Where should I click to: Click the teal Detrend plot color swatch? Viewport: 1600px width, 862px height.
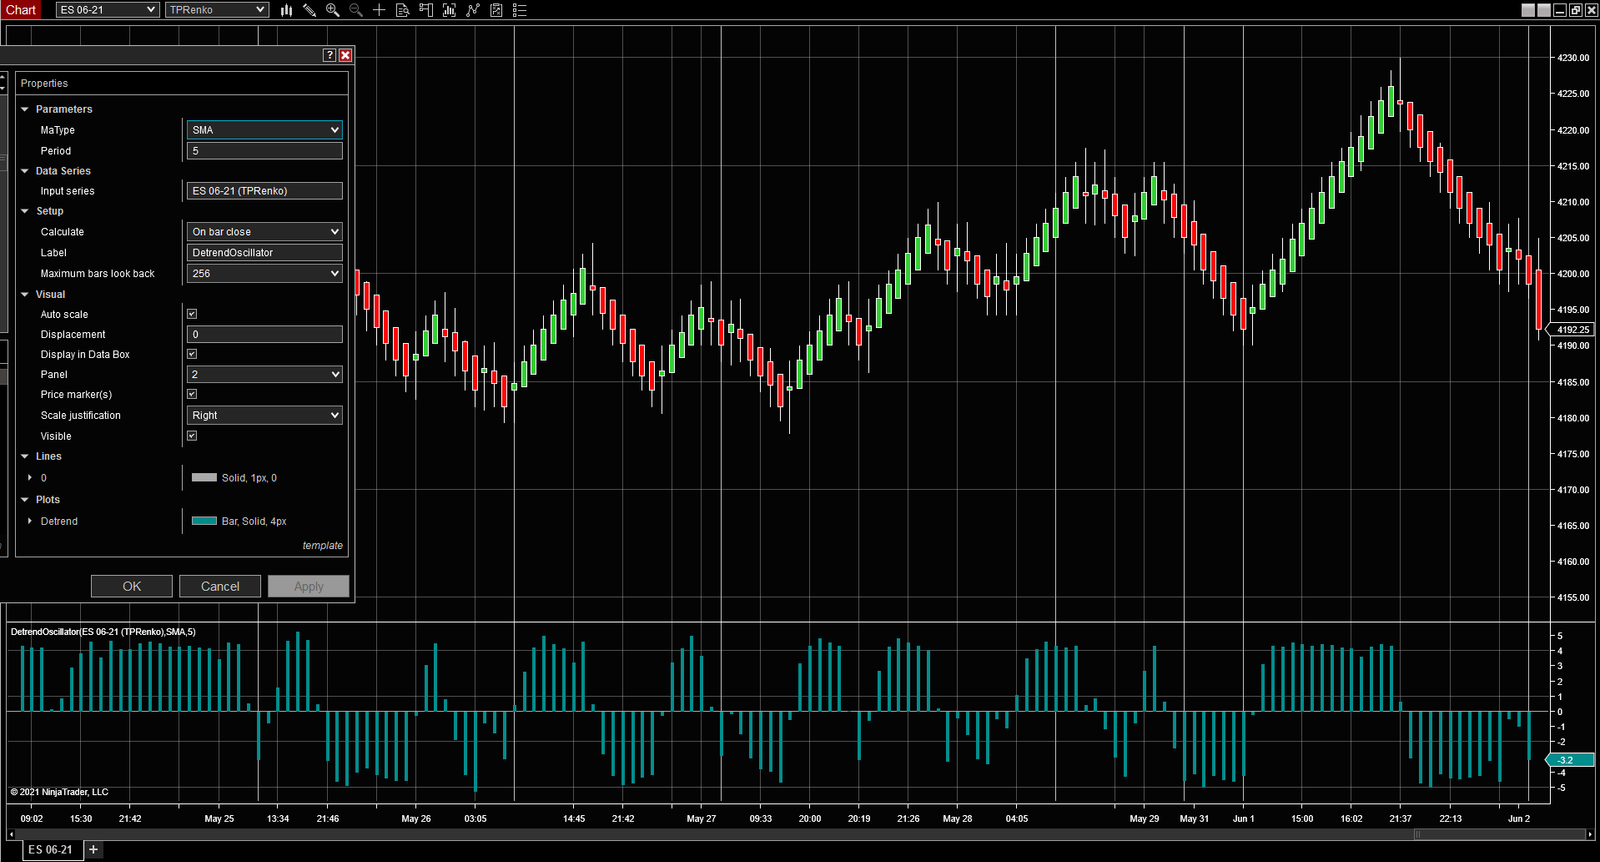point(204,521)
